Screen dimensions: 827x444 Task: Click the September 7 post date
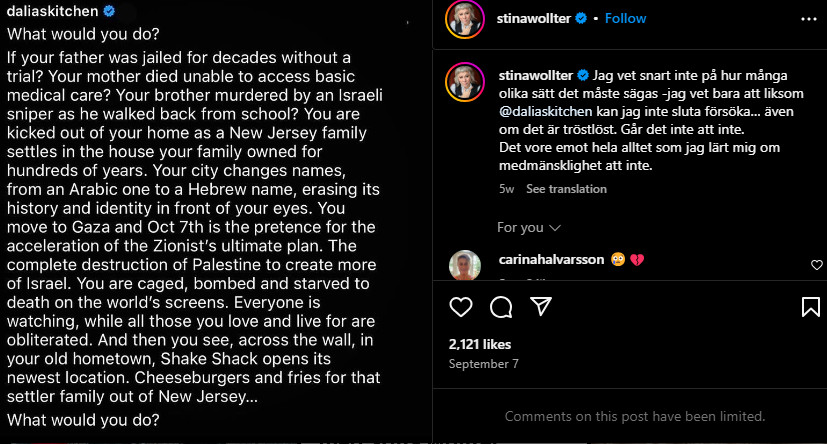click(484, 364)
